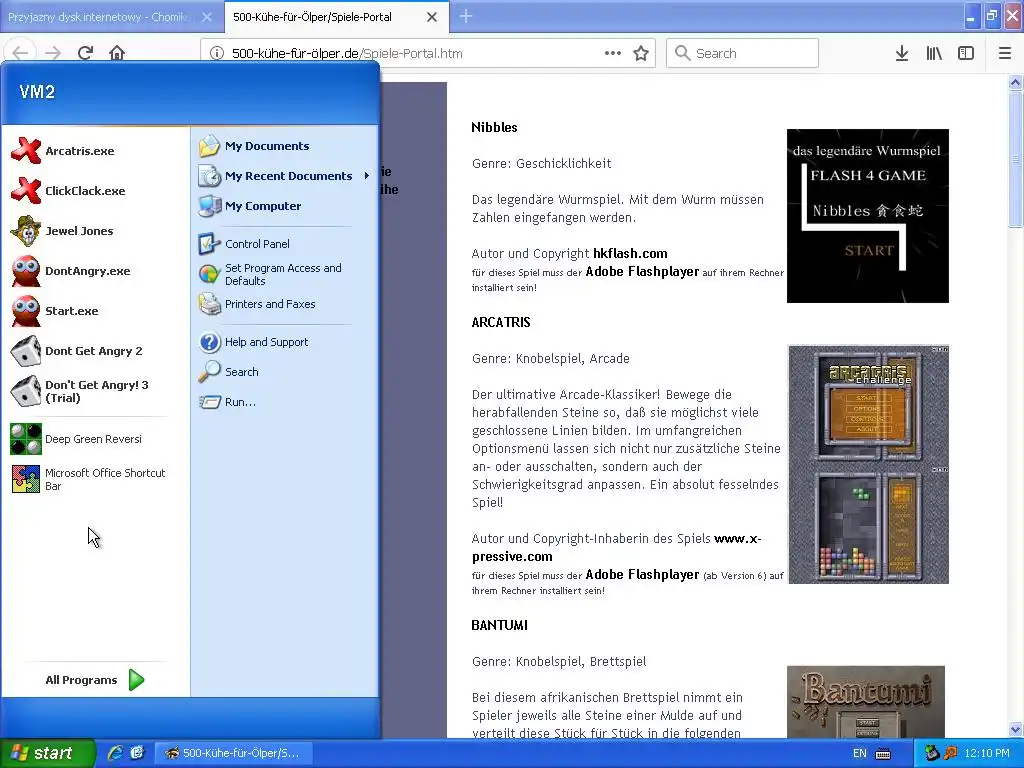Image resolution: width=1024 pixels, height=768 pixels.
Task: Click orange volume tray icon
Action: tap(950, 753)
